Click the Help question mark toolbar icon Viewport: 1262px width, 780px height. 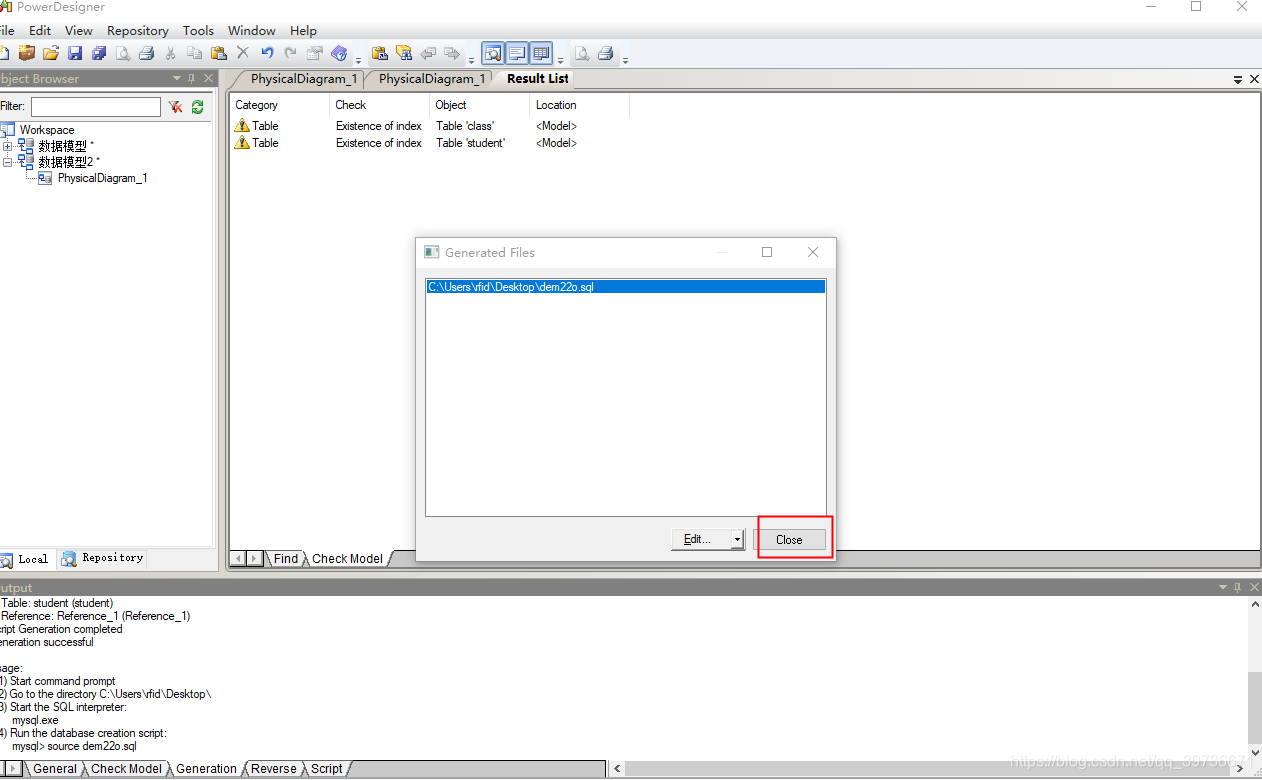[339, 53]
